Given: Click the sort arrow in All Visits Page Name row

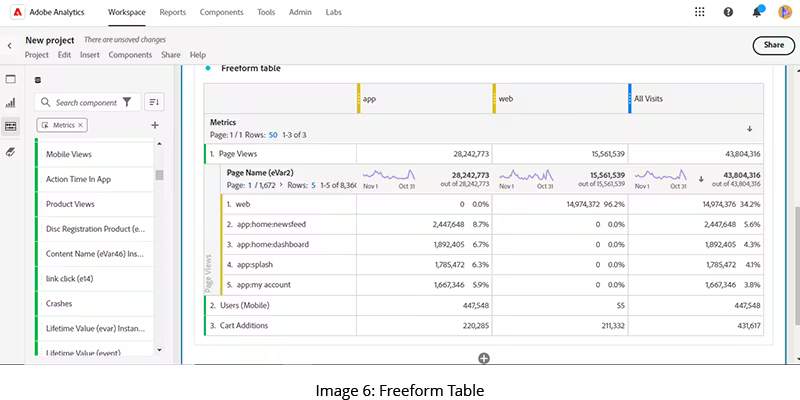Looking at the screenshot, I should coord(701,179).
